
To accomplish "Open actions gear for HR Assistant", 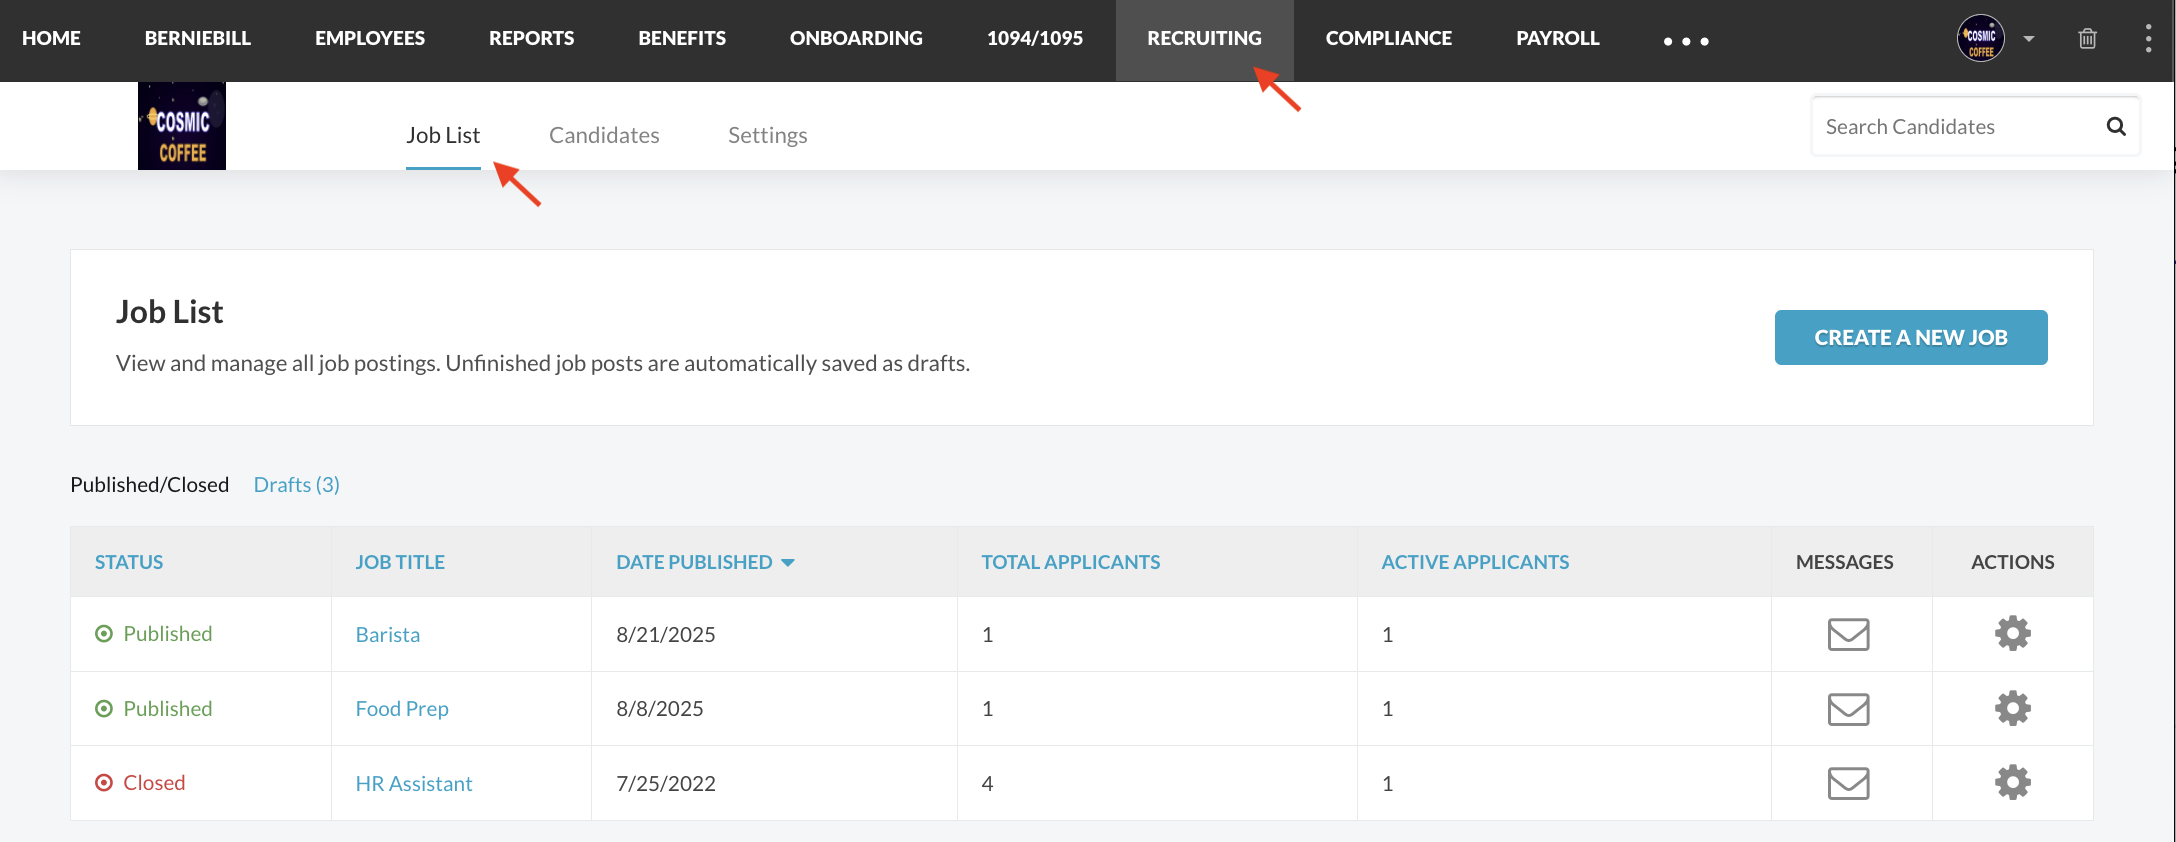I will [x=2012, y=782].
